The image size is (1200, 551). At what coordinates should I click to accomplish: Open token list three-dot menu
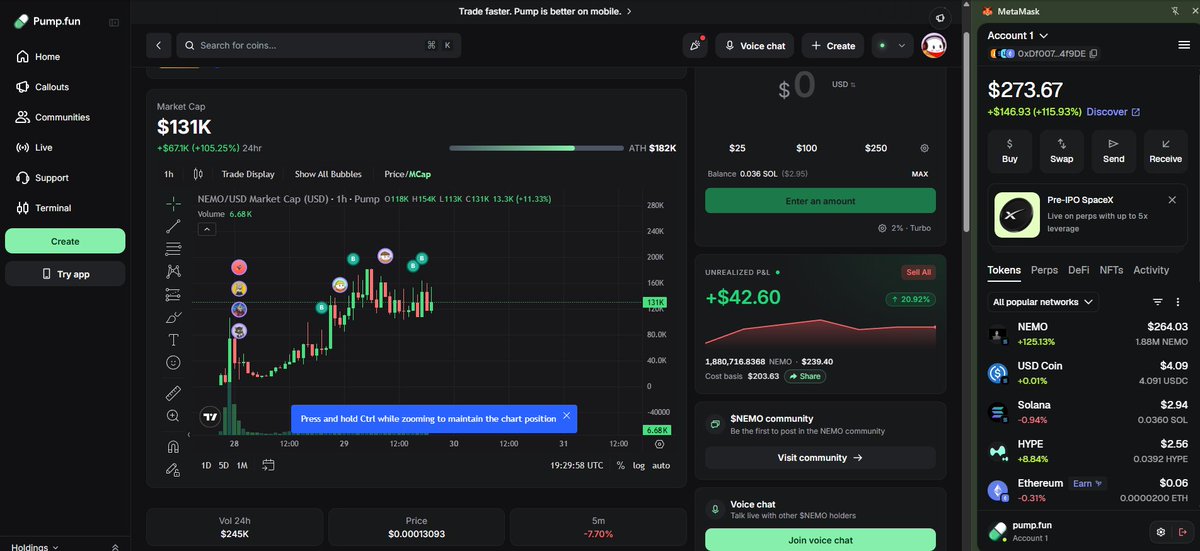[x=1179, y=301]
